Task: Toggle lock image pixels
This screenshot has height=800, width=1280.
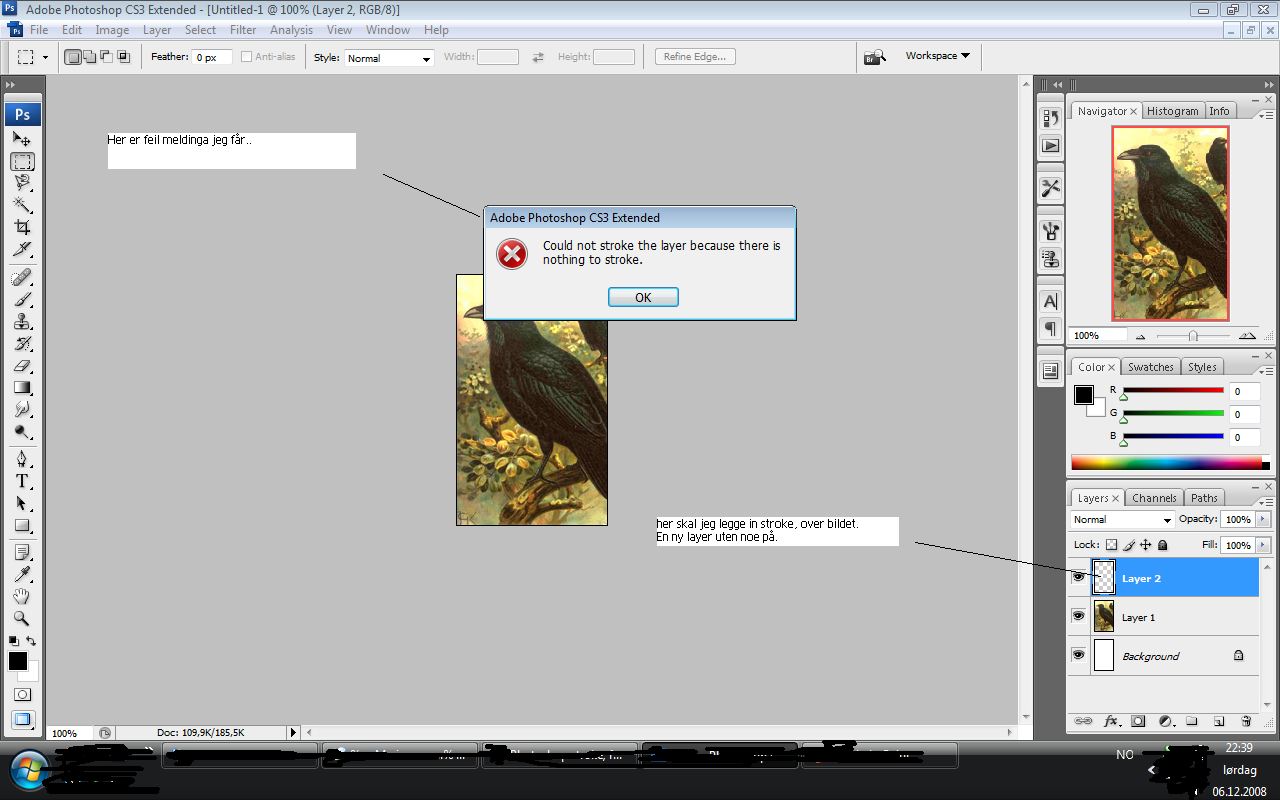Action: point(1129,545)
